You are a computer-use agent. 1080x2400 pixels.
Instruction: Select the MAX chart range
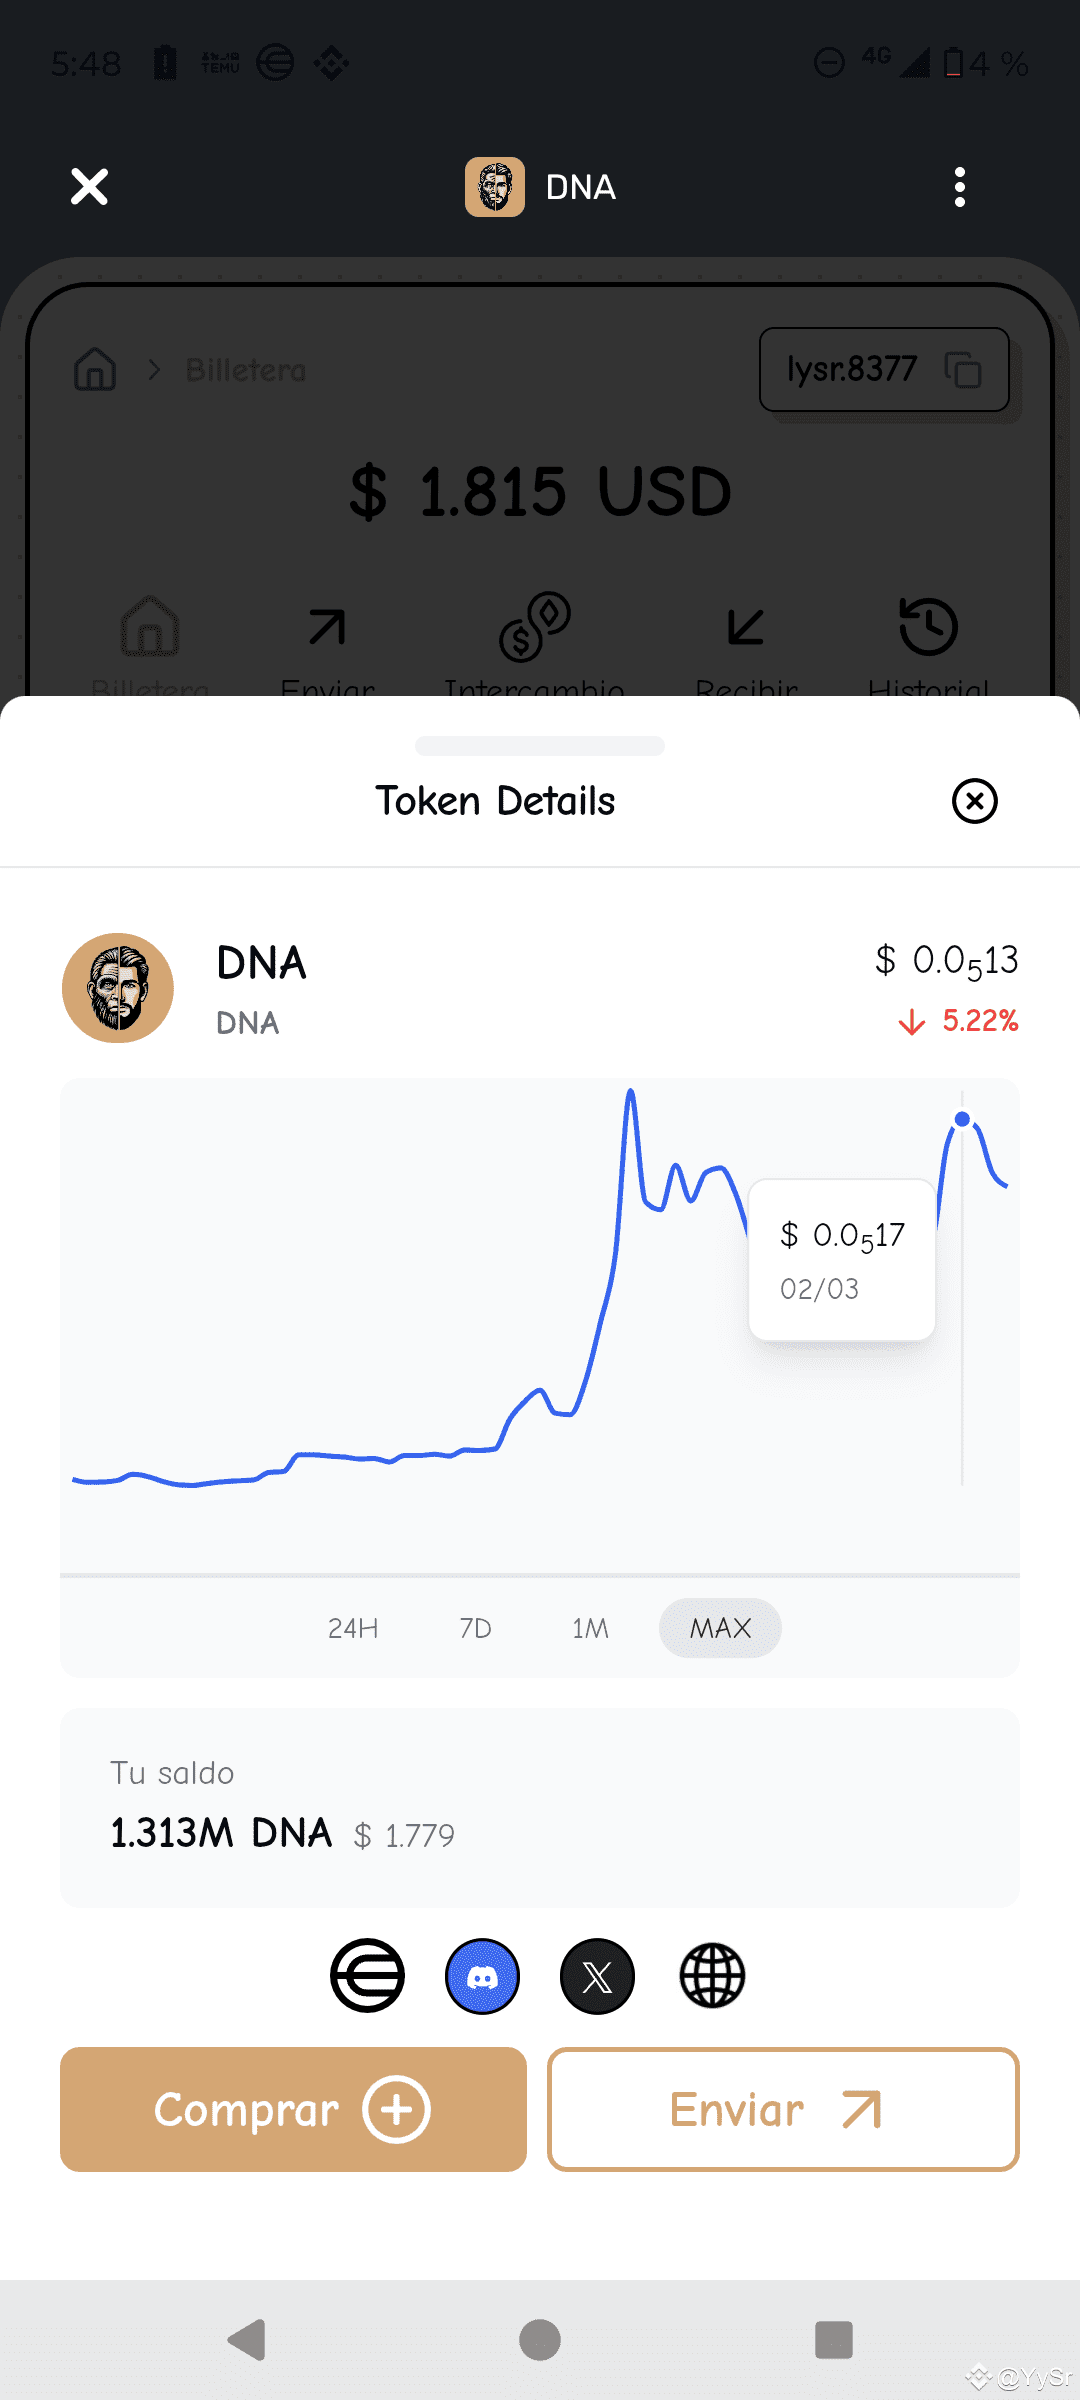click(x=720, y=1628)
